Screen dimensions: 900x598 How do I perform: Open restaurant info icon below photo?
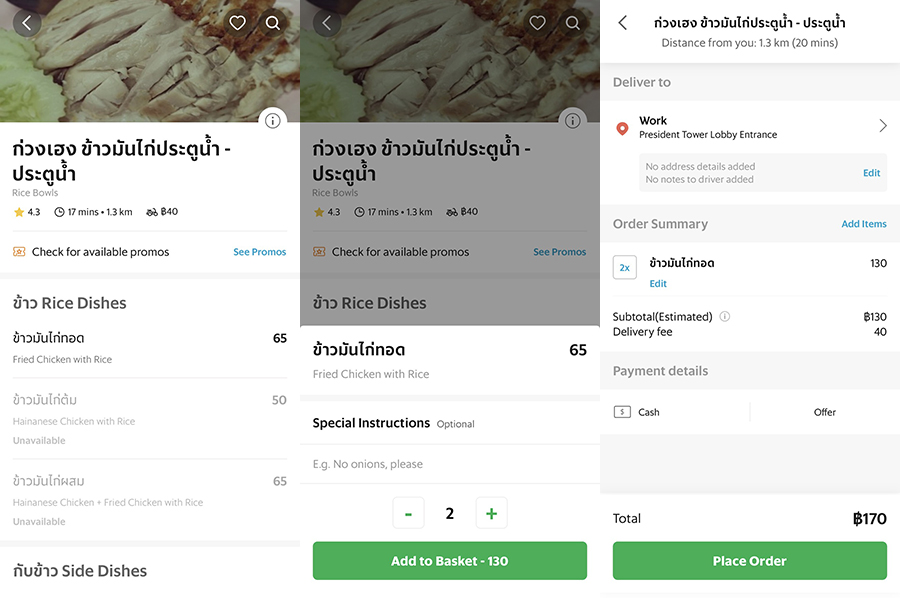point(273,121)
